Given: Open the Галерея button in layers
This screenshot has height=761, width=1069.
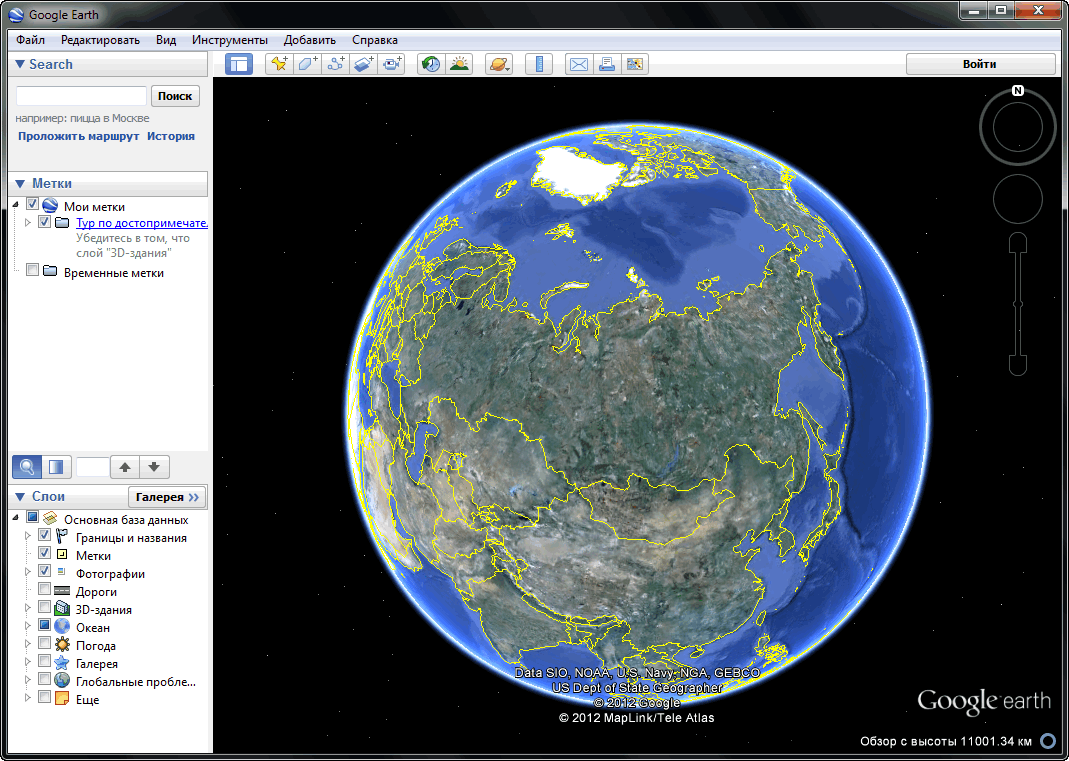Looking at the screenshot, I should 167,497.
